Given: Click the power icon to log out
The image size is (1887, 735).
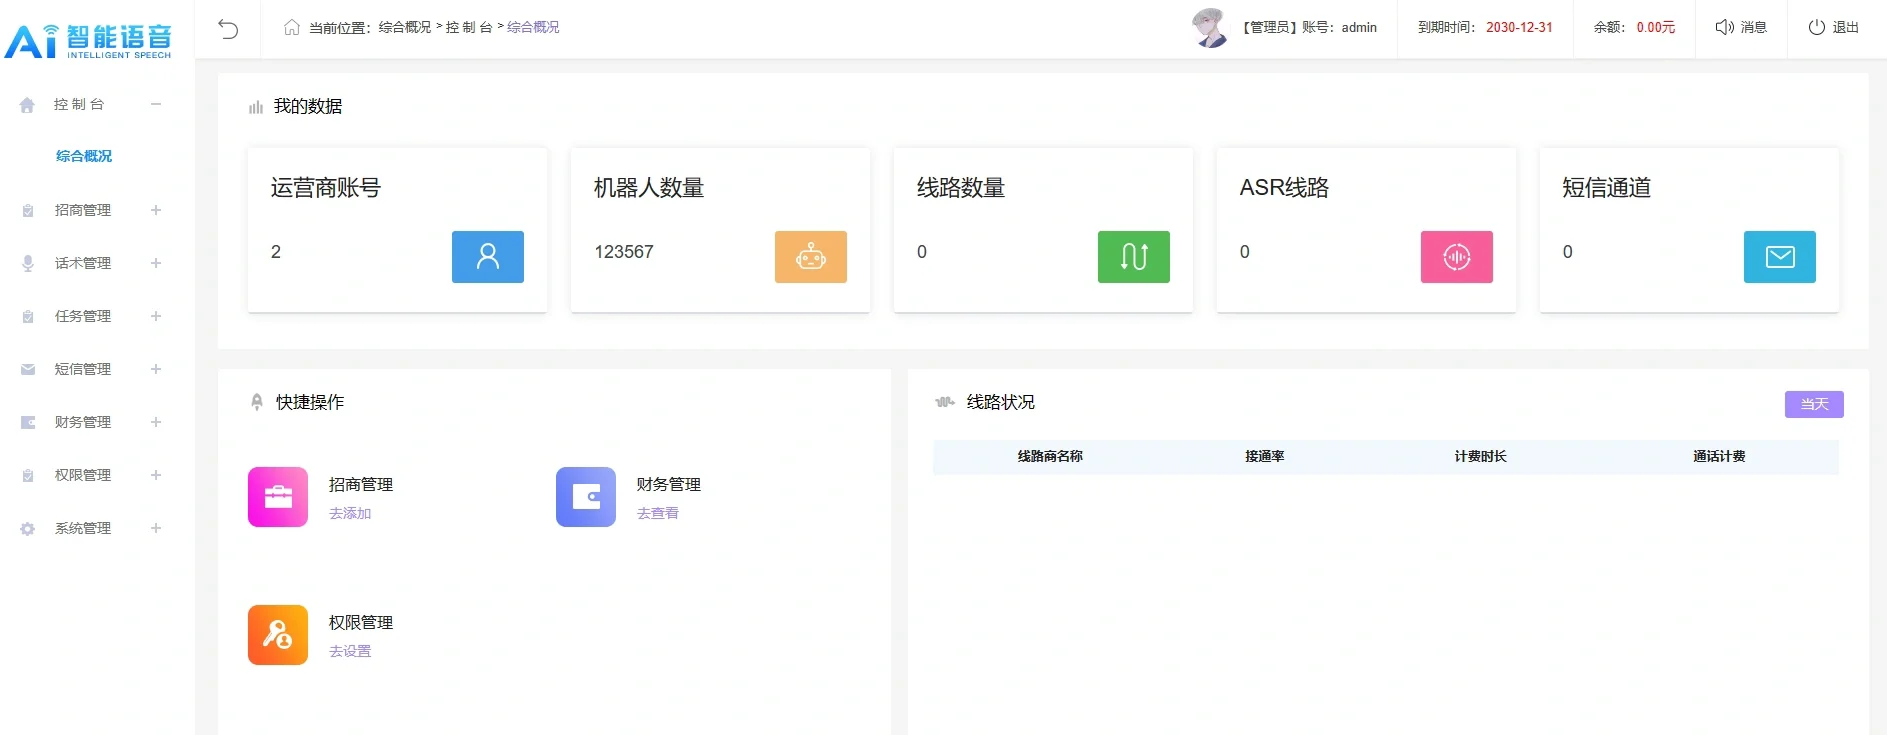Looking at the screenshot, I should (1816, 27).
